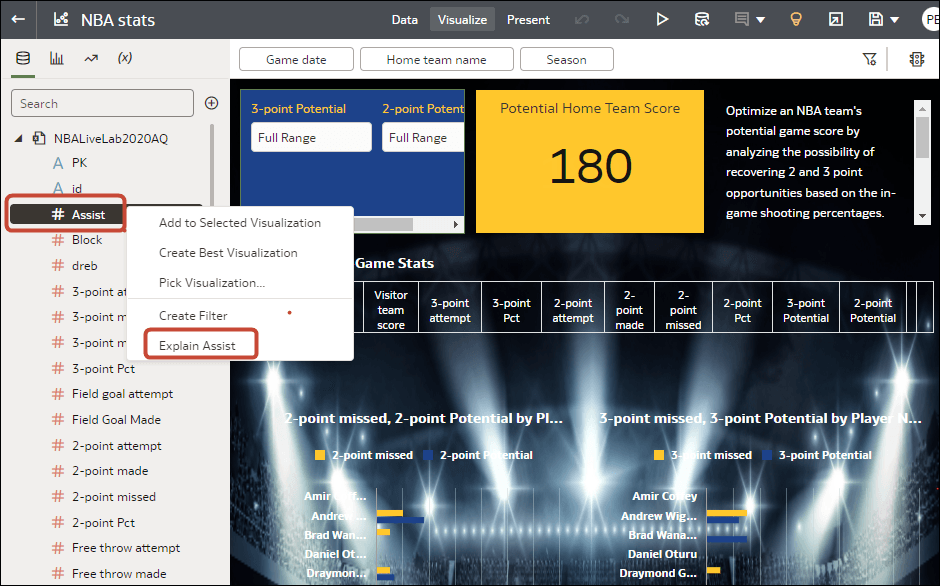Select the 2-point made measure
This screenshot has height=586, width=940.
coord(110,471)
